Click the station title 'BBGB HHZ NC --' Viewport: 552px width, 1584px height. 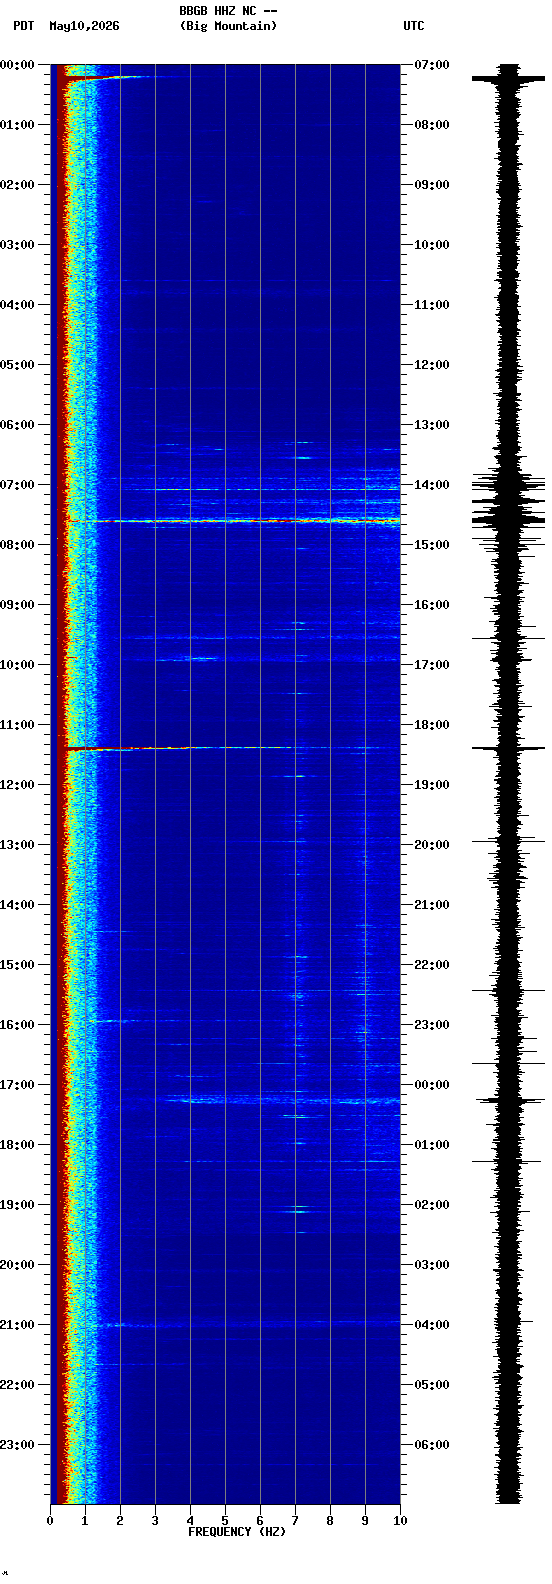pyautogui.click(x=228, y=11)
